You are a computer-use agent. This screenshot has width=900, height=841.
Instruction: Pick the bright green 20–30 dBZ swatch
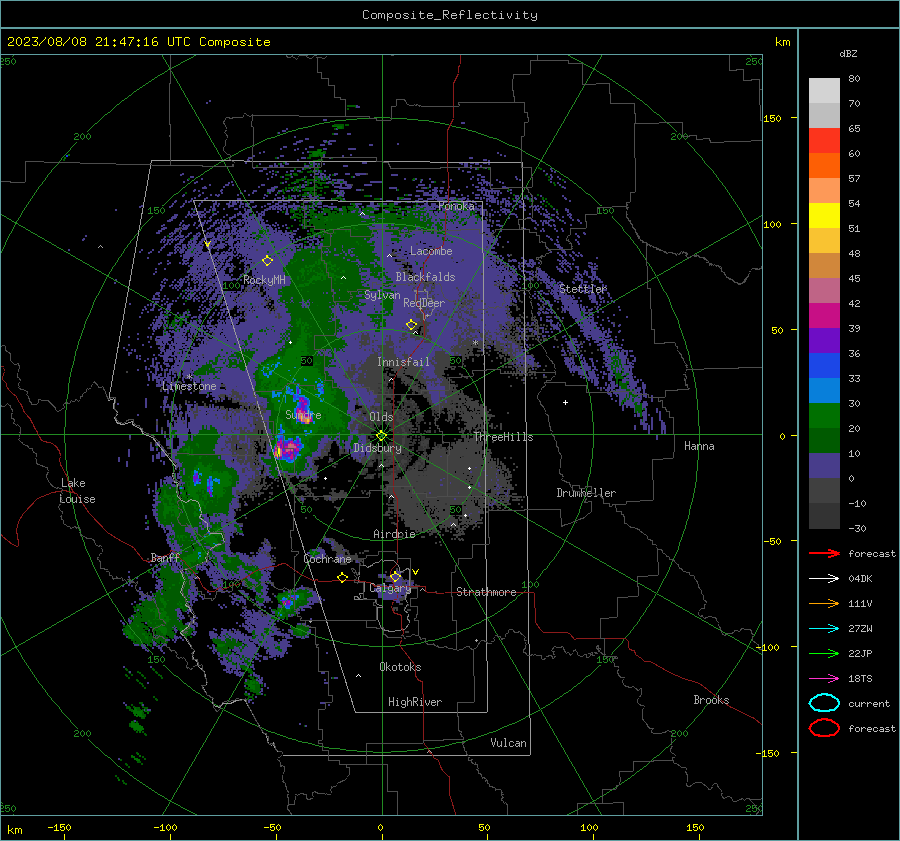(x=824, y=416)
